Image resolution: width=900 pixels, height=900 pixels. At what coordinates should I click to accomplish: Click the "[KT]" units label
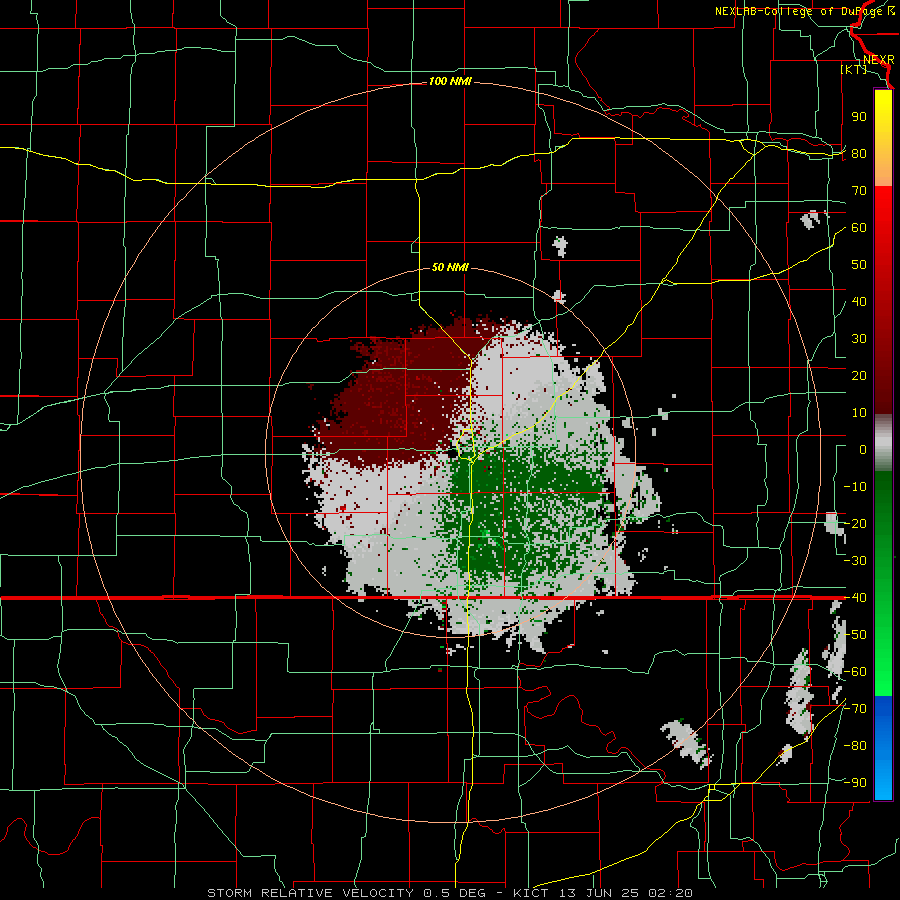click(x=854, y=69)
